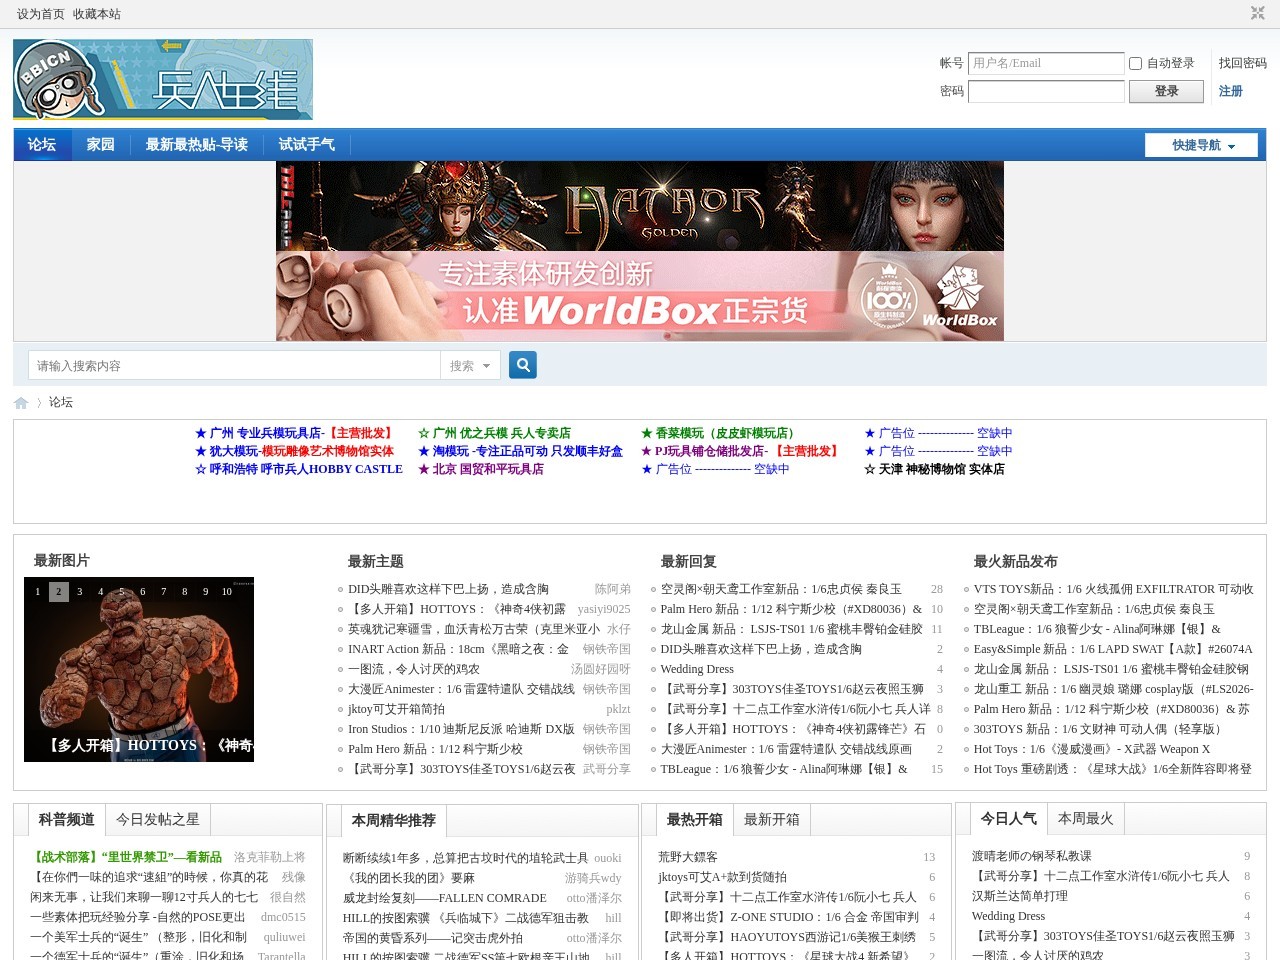Focus the 密码 input field
This screenshot has height=960, width=1280.
[1046, 91]
